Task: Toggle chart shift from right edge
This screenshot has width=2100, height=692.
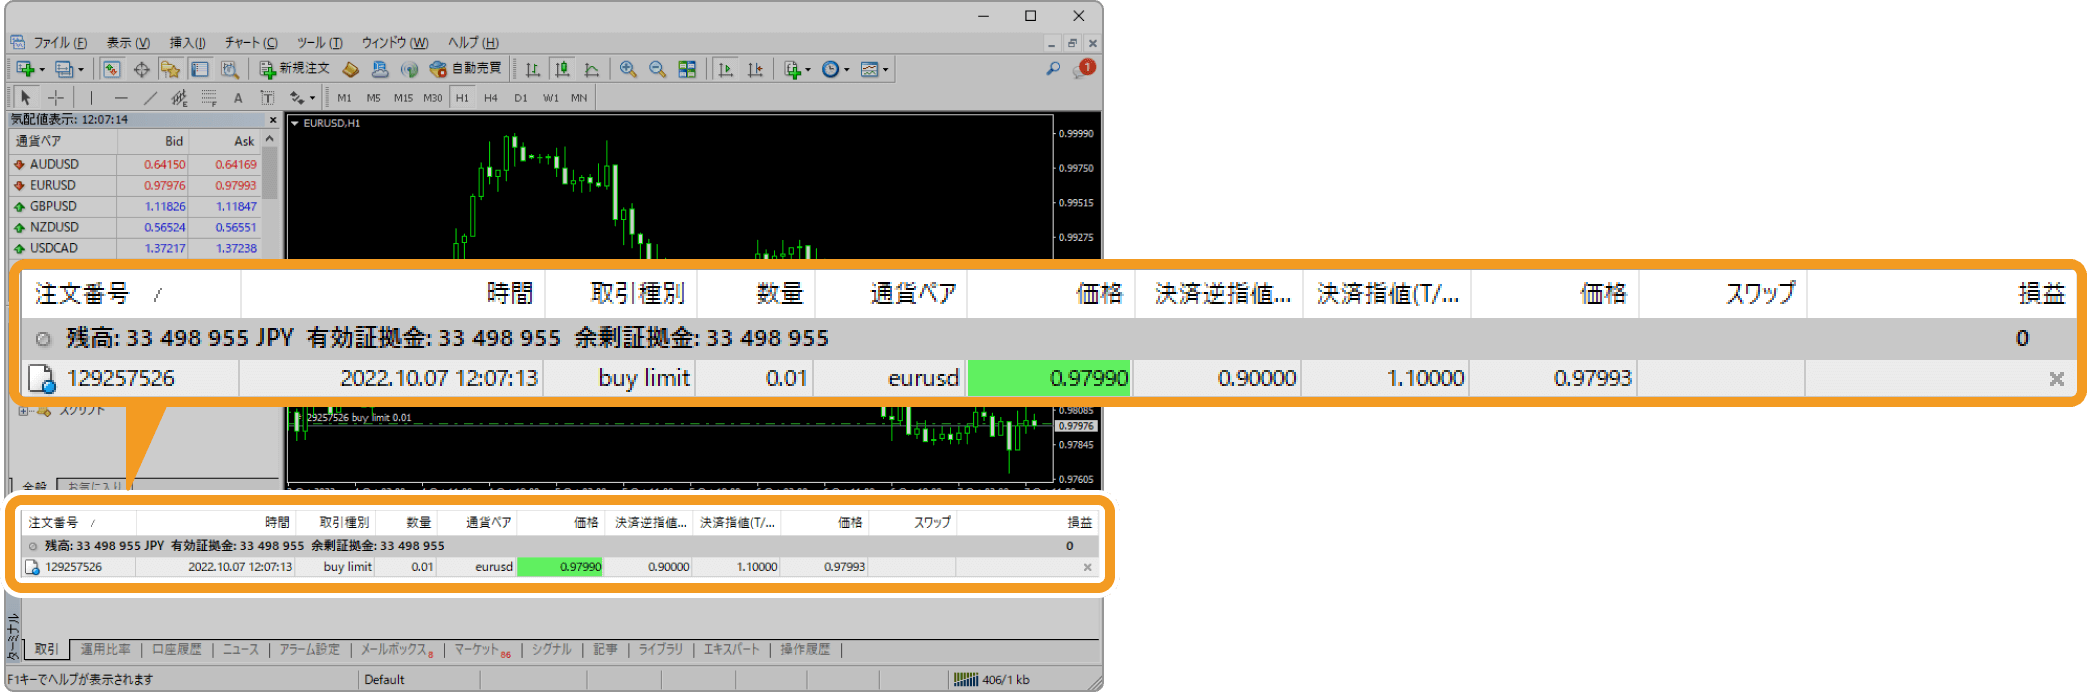Action: [x=755, y=69]
